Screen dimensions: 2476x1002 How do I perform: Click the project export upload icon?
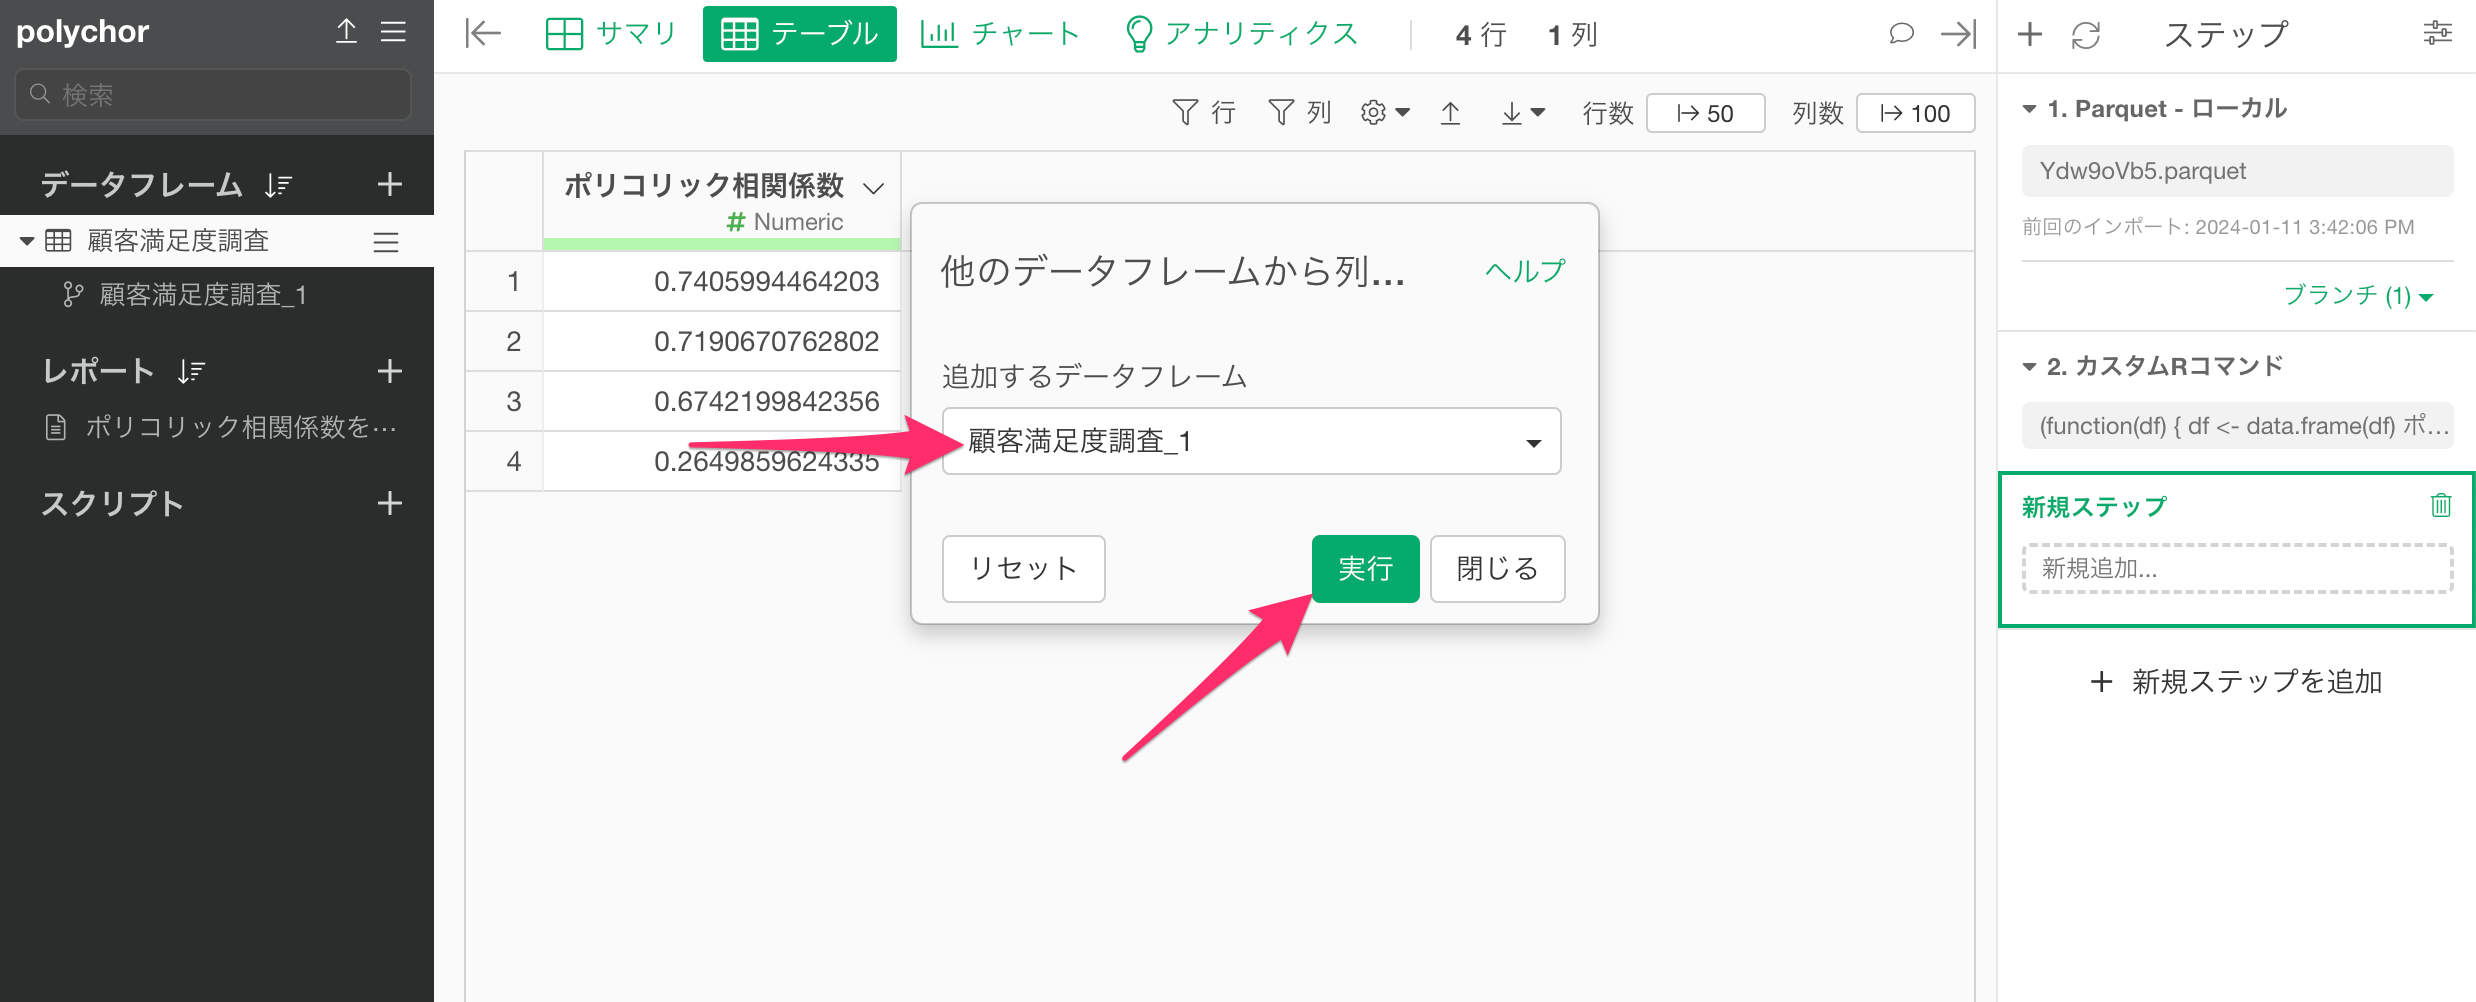point(346,31)
